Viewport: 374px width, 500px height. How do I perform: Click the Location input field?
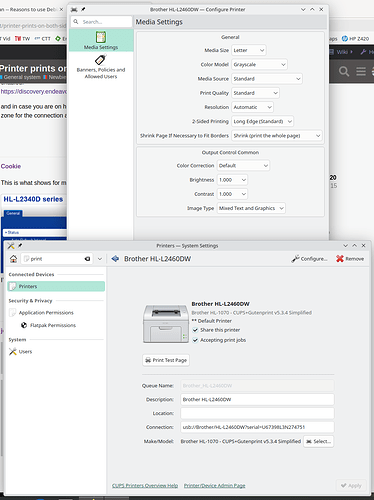(x=257, y=413)
